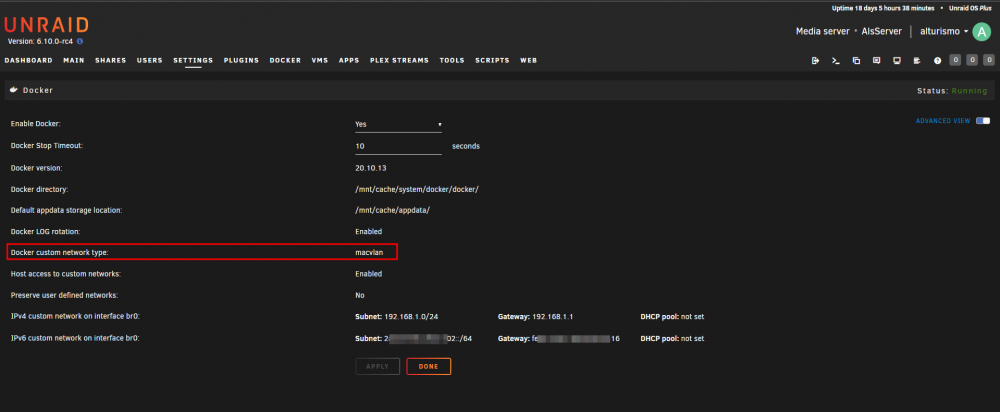Click the macvlan network type value

pyautogui.click(x=370, y=253)
